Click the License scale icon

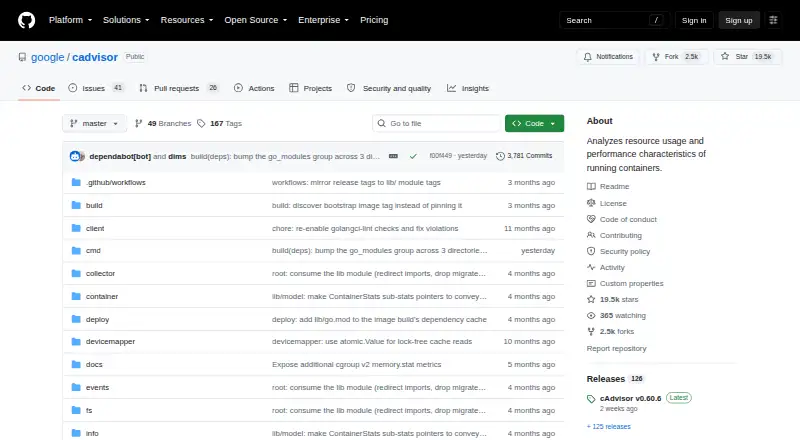[591, 203]
